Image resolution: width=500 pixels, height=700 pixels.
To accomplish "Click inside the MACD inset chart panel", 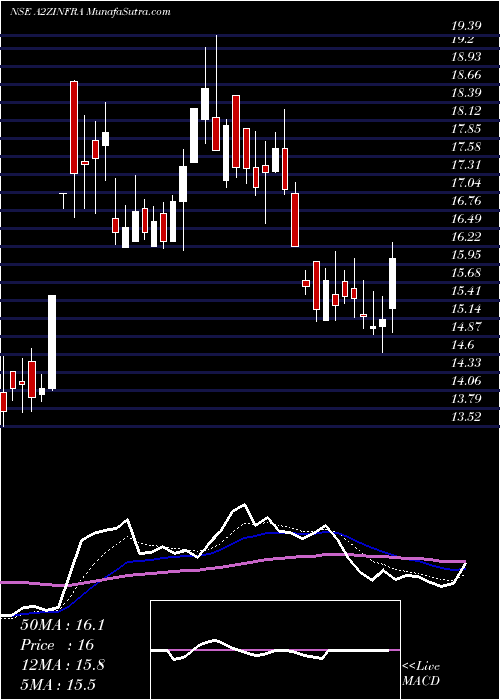I will point(275,650).
